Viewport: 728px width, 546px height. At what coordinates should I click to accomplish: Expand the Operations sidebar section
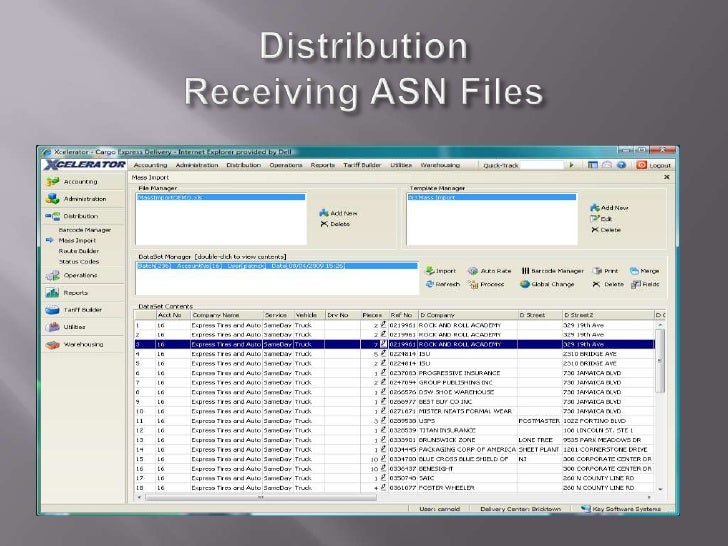[x=80, y=274]
